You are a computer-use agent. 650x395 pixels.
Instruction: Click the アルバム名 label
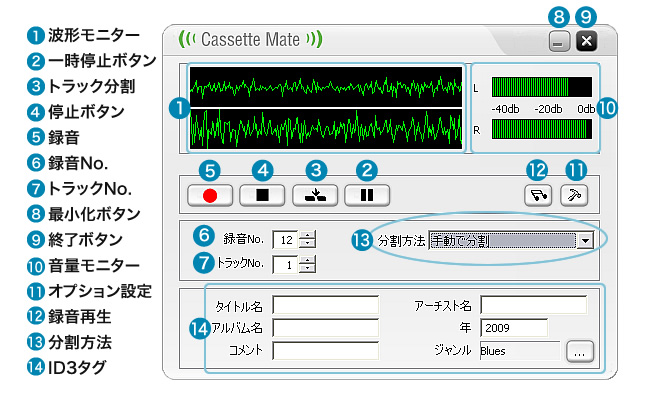237,328
